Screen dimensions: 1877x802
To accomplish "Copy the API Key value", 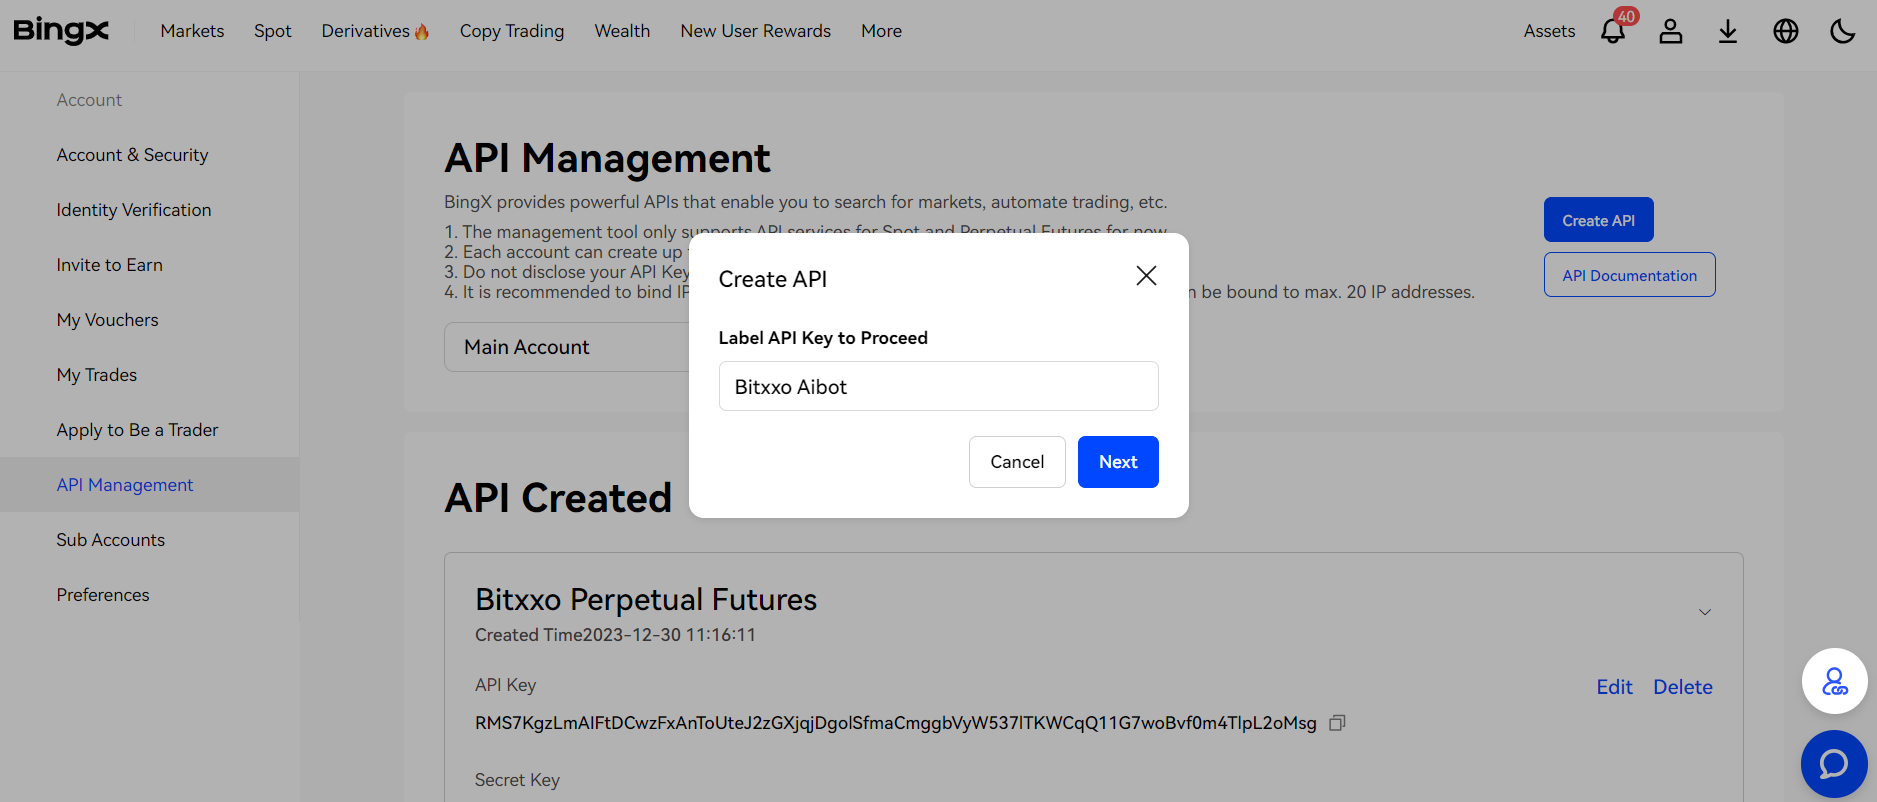I will pos(1338,723).
